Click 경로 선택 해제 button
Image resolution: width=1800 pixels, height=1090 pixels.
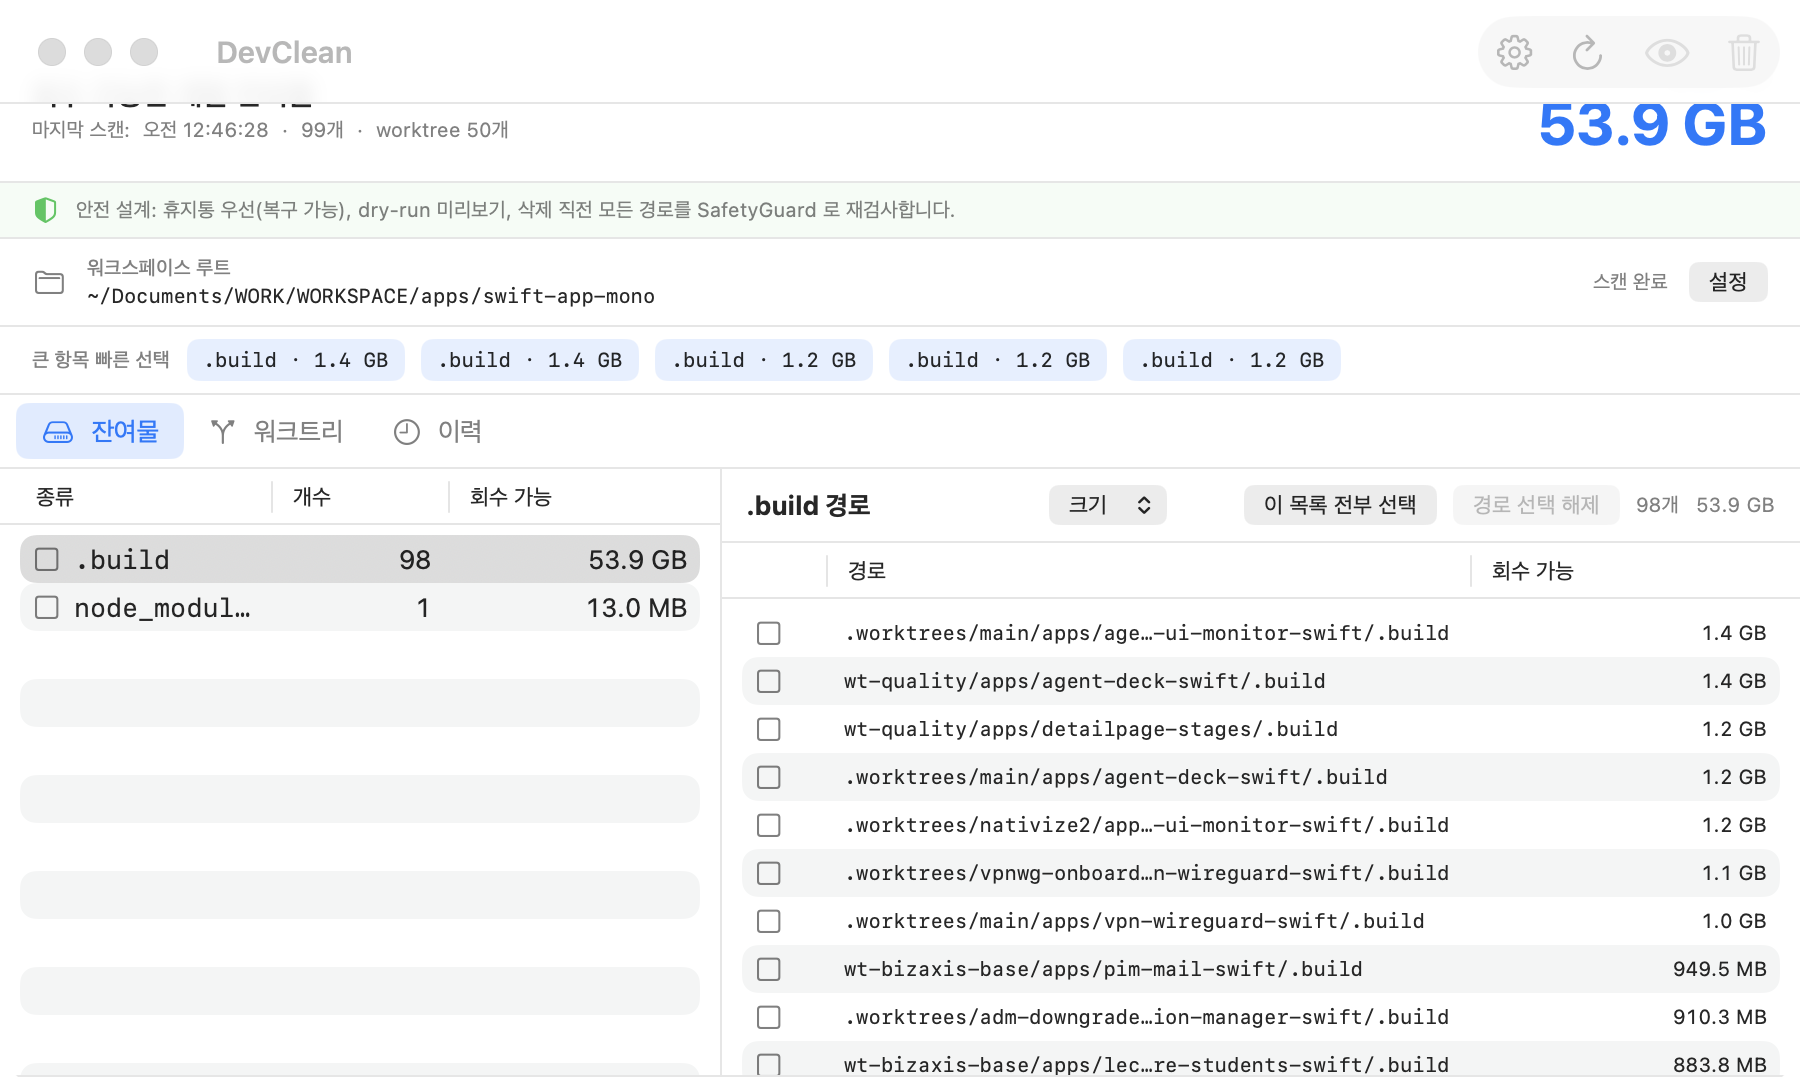coord(1536,505)
